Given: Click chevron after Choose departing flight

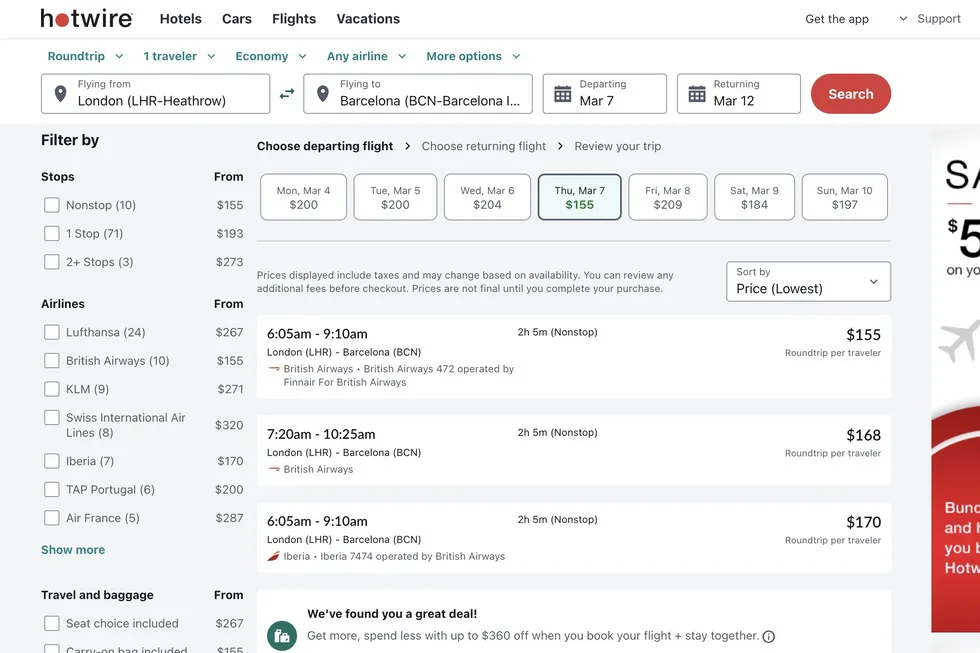Looking at the screenshot, I should (x=408, y=146).
